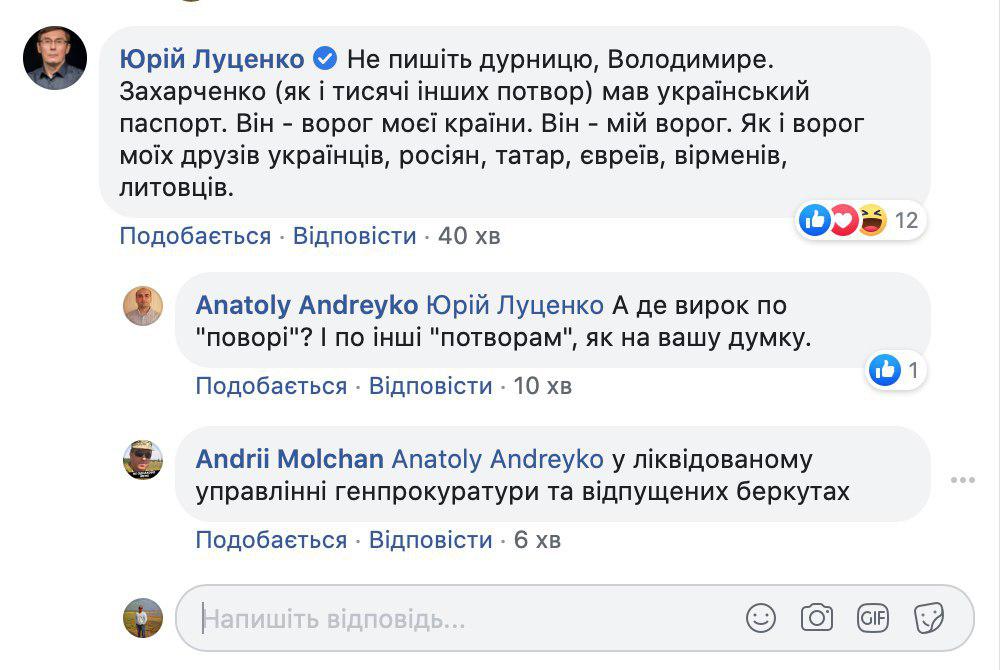Open Юрій Луценко's profile picture

[55, 58]
